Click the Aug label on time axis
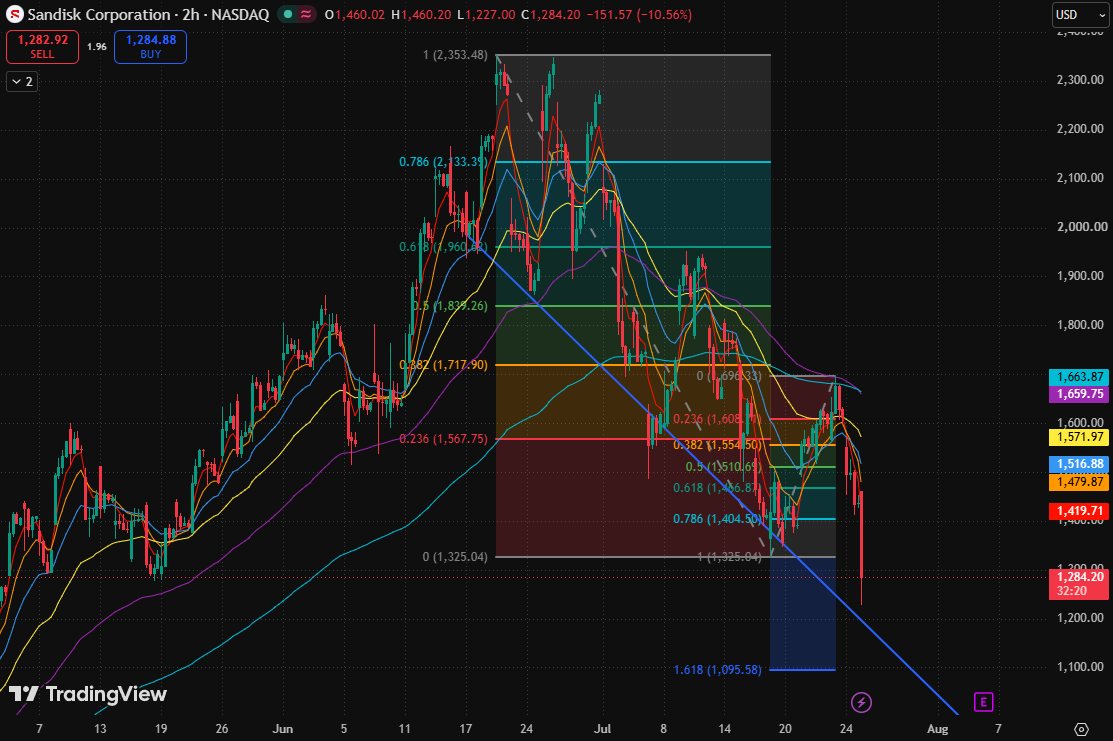The image size is (1113, 741). click(x=937, y=728)
